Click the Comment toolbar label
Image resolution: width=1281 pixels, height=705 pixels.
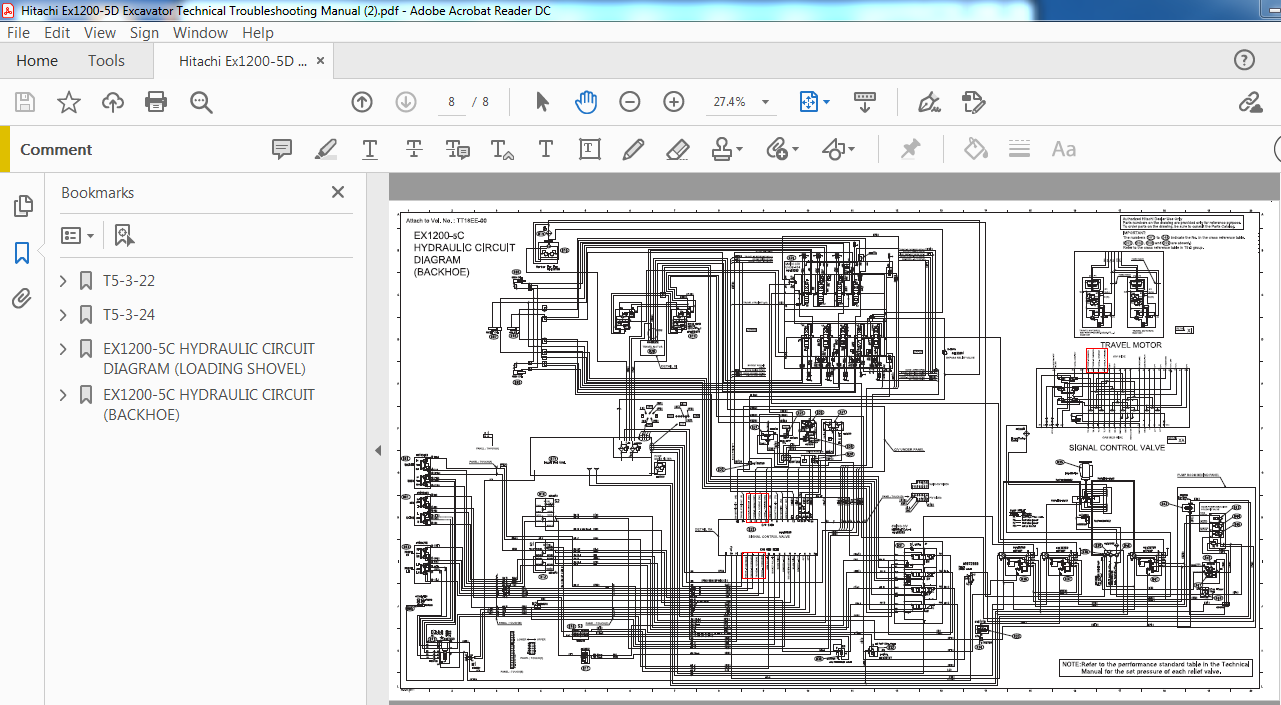(x=56, y=150)
